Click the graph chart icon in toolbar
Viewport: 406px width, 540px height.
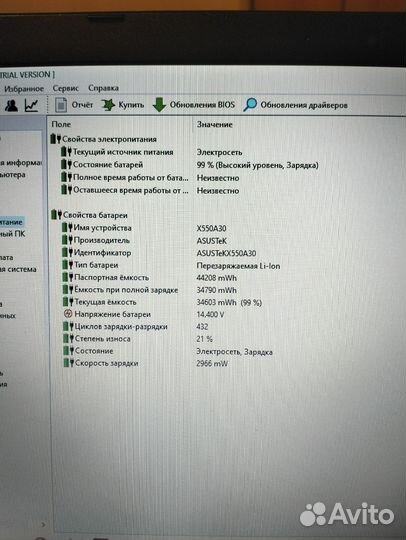tap(31, 105)
